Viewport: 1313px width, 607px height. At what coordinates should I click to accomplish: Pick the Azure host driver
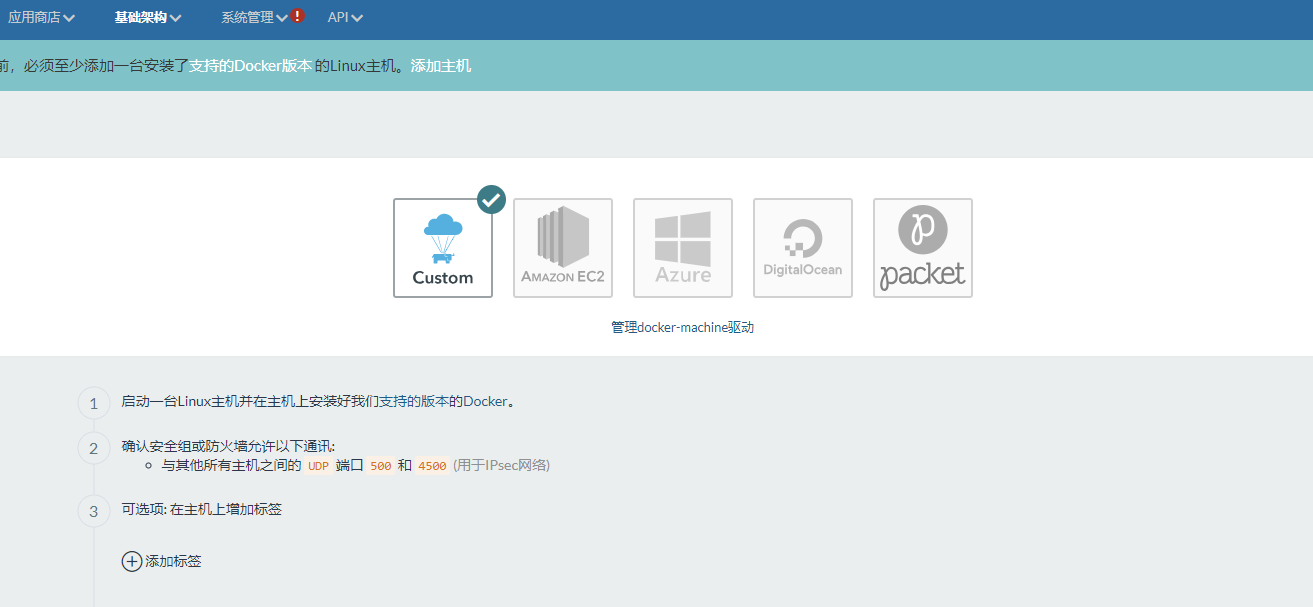click(682, 248)
